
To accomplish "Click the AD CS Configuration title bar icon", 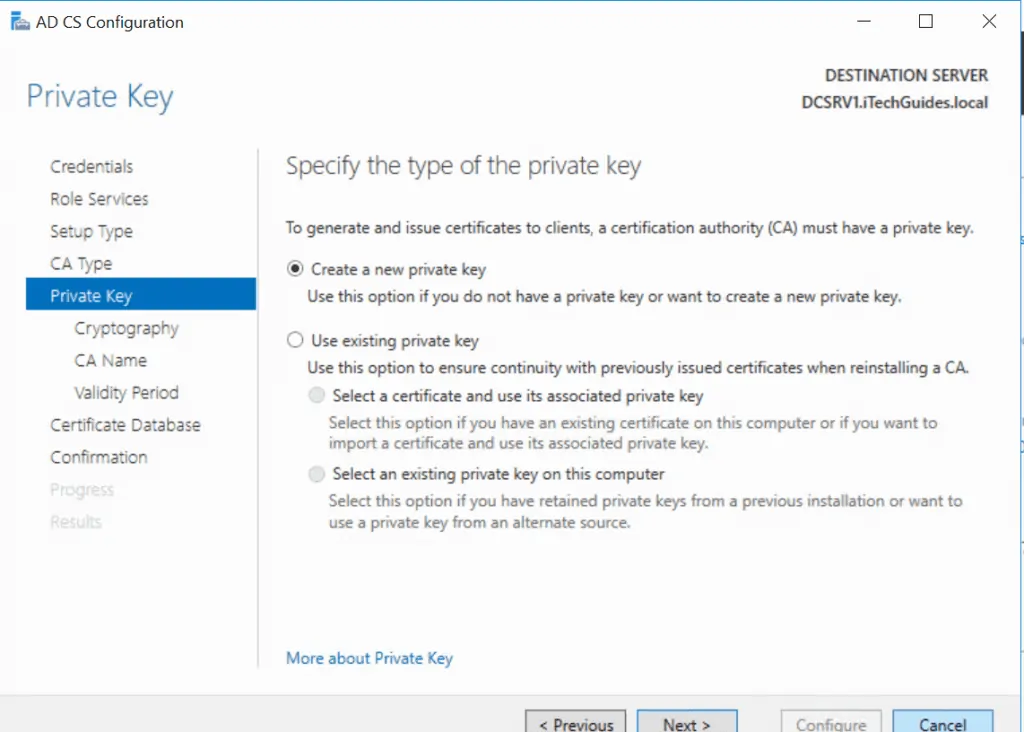I will click(x=20, y=22).
